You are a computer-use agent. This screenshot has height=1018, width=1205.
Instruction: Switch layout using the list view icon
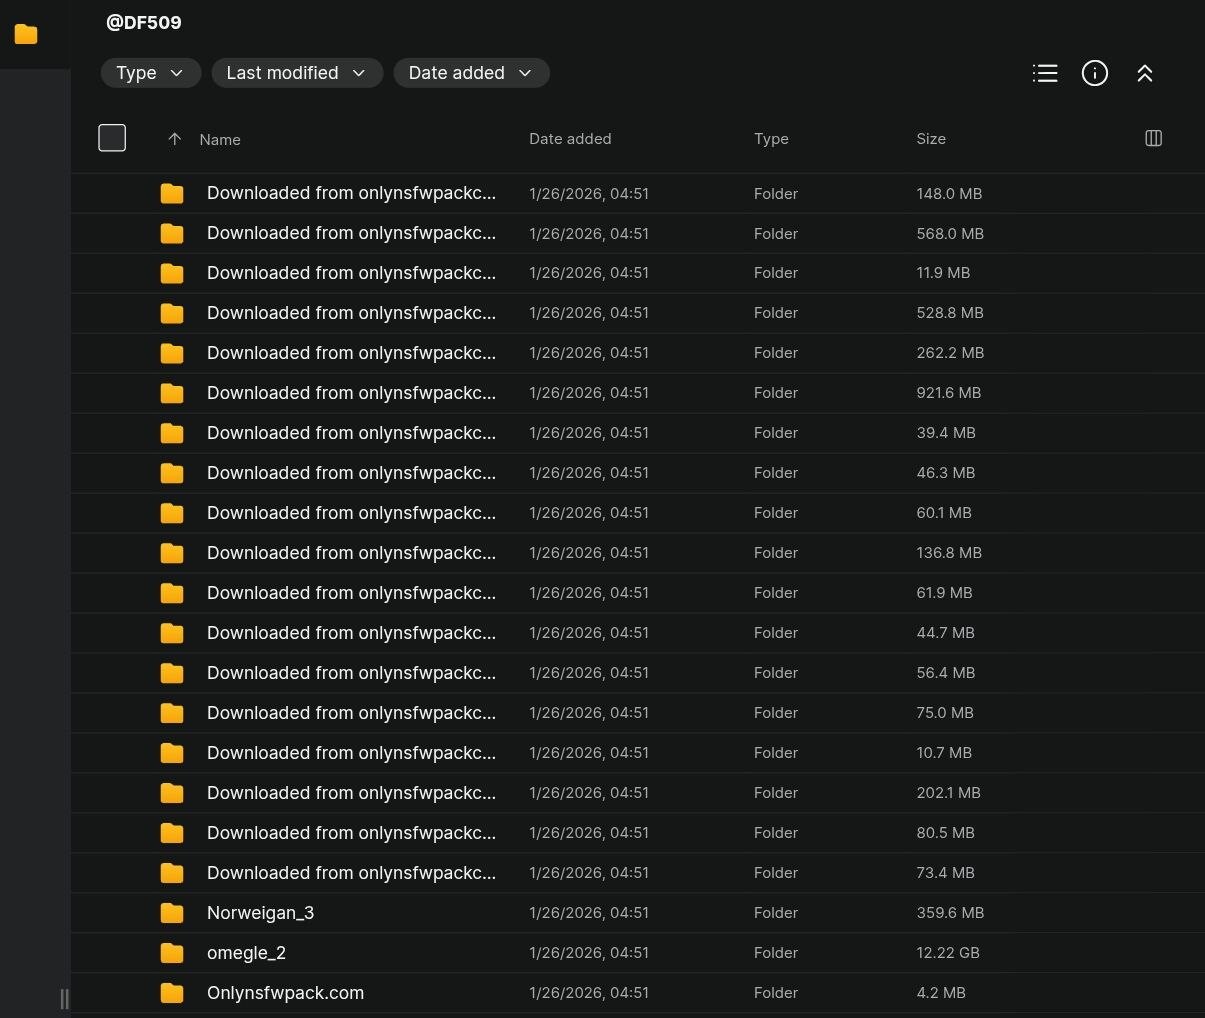[x=1045, y=73]
